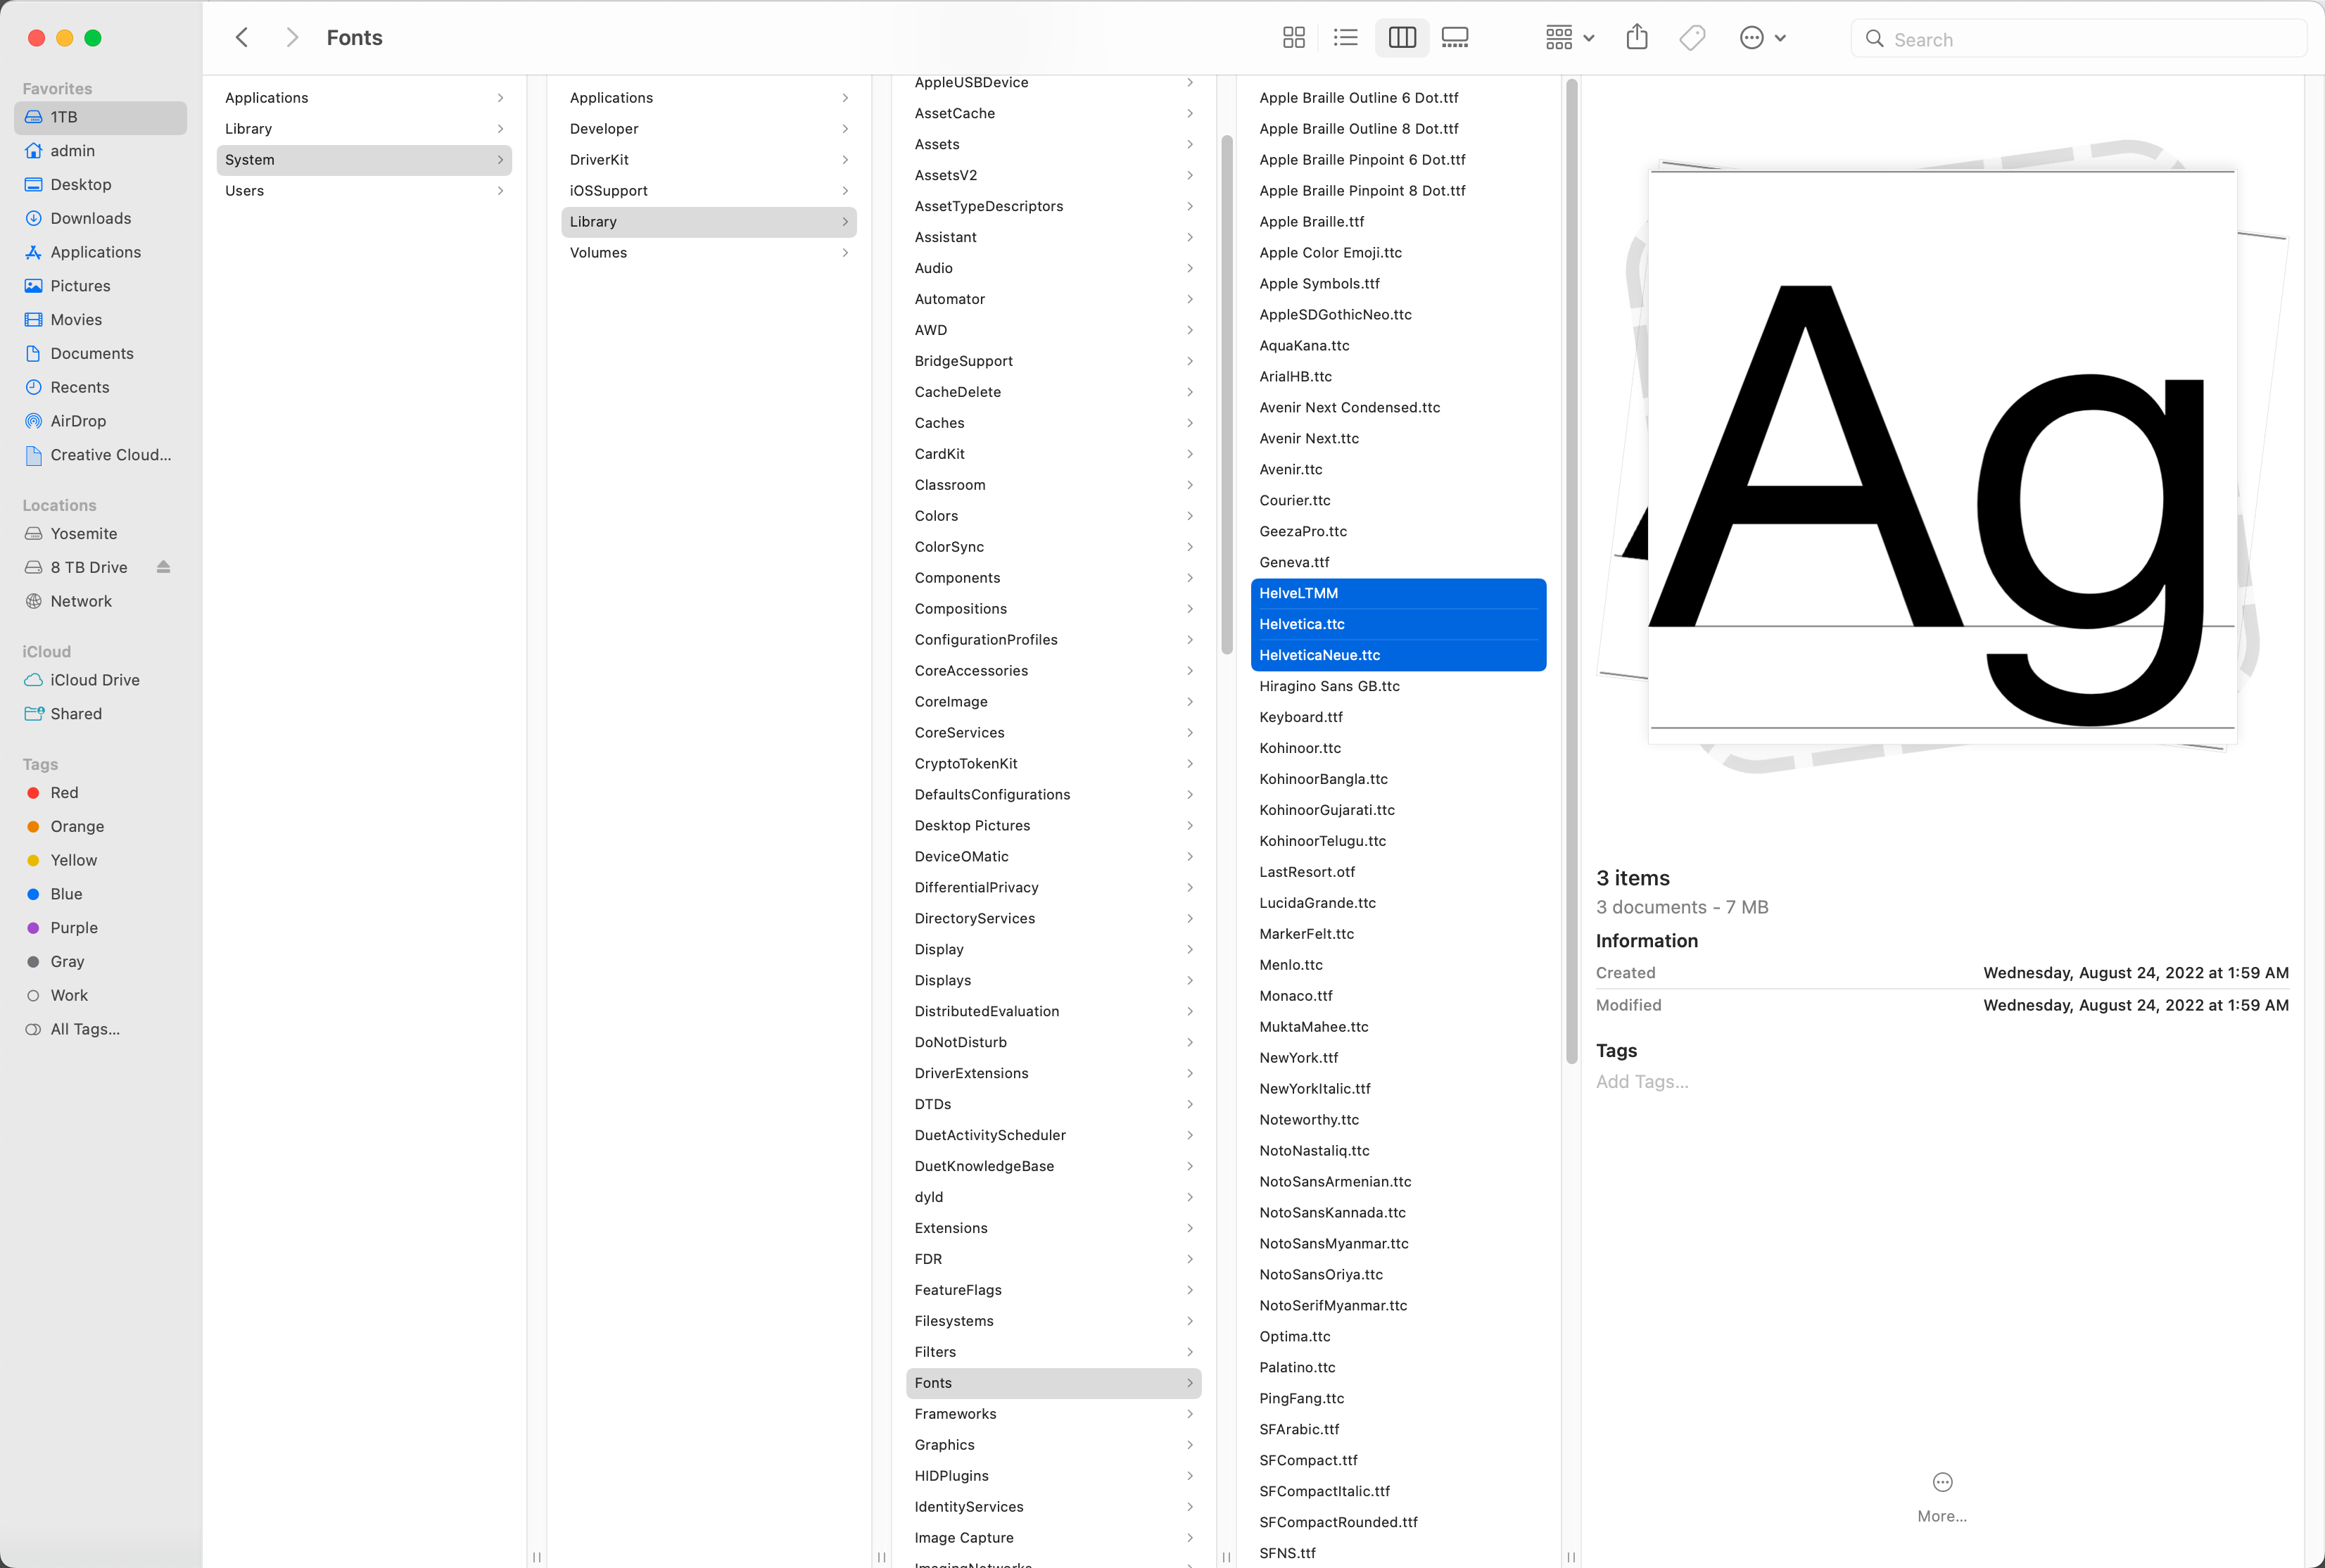Switch to list view
This screenshot has height=1568, width=2325.
(1345, 37)
